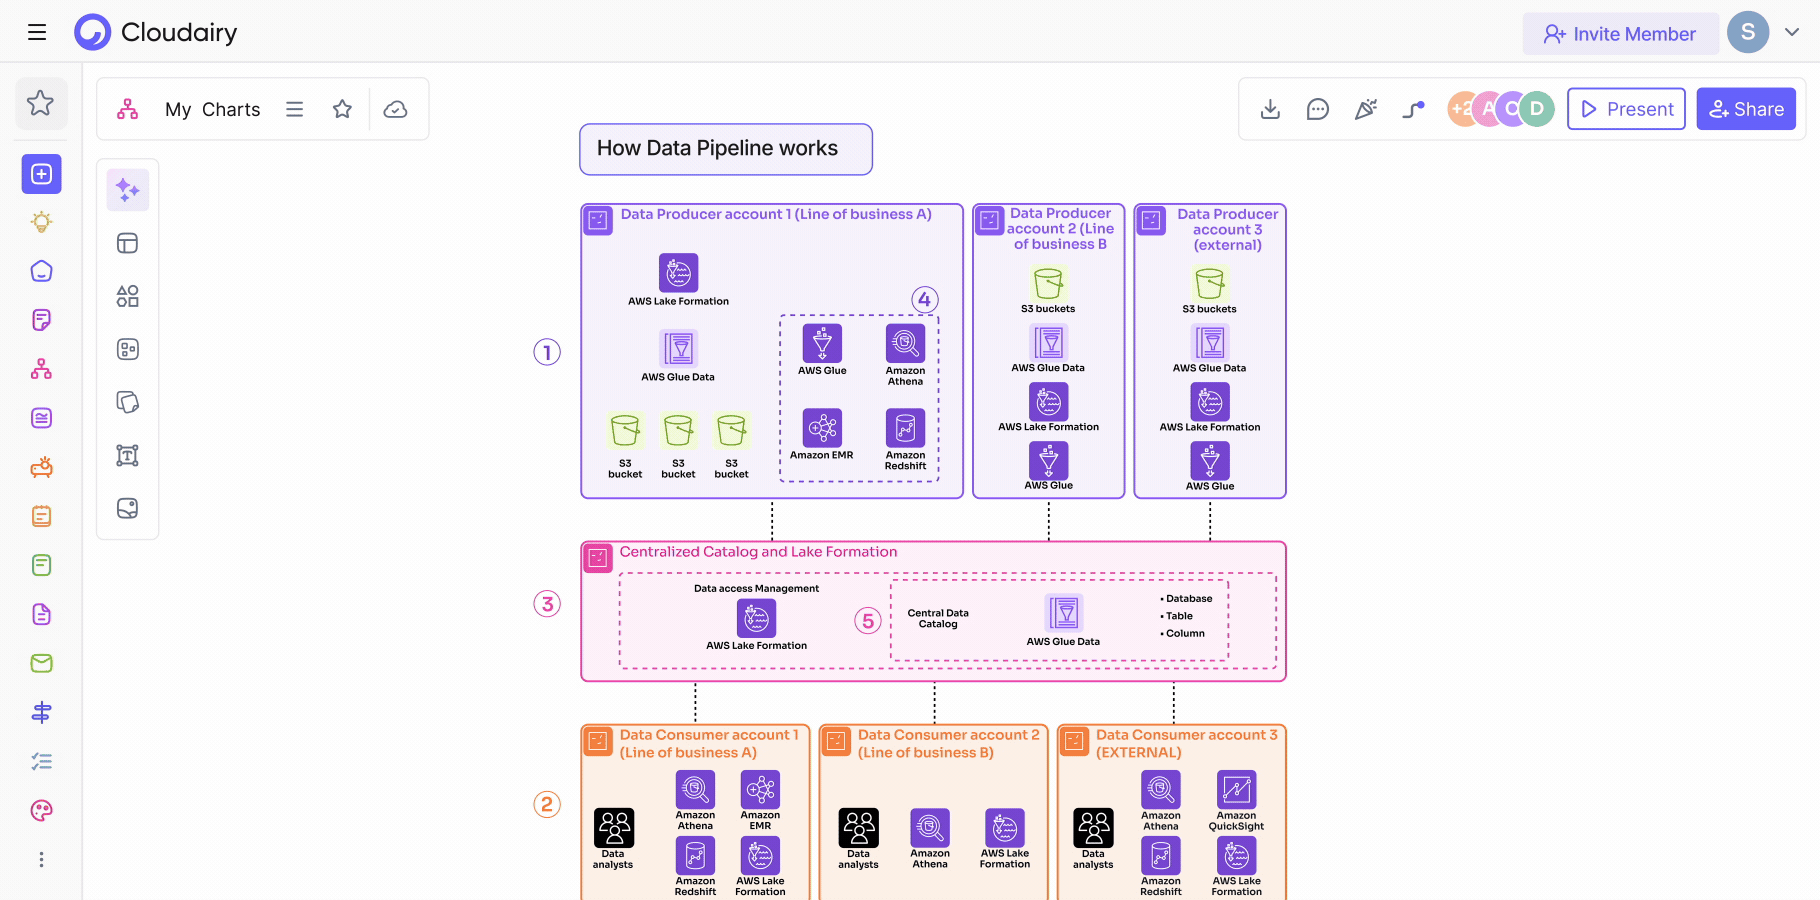This screenshot has height=900, width=1820.
Task: Open the comments chat icon
Action: coord(1318,109)
